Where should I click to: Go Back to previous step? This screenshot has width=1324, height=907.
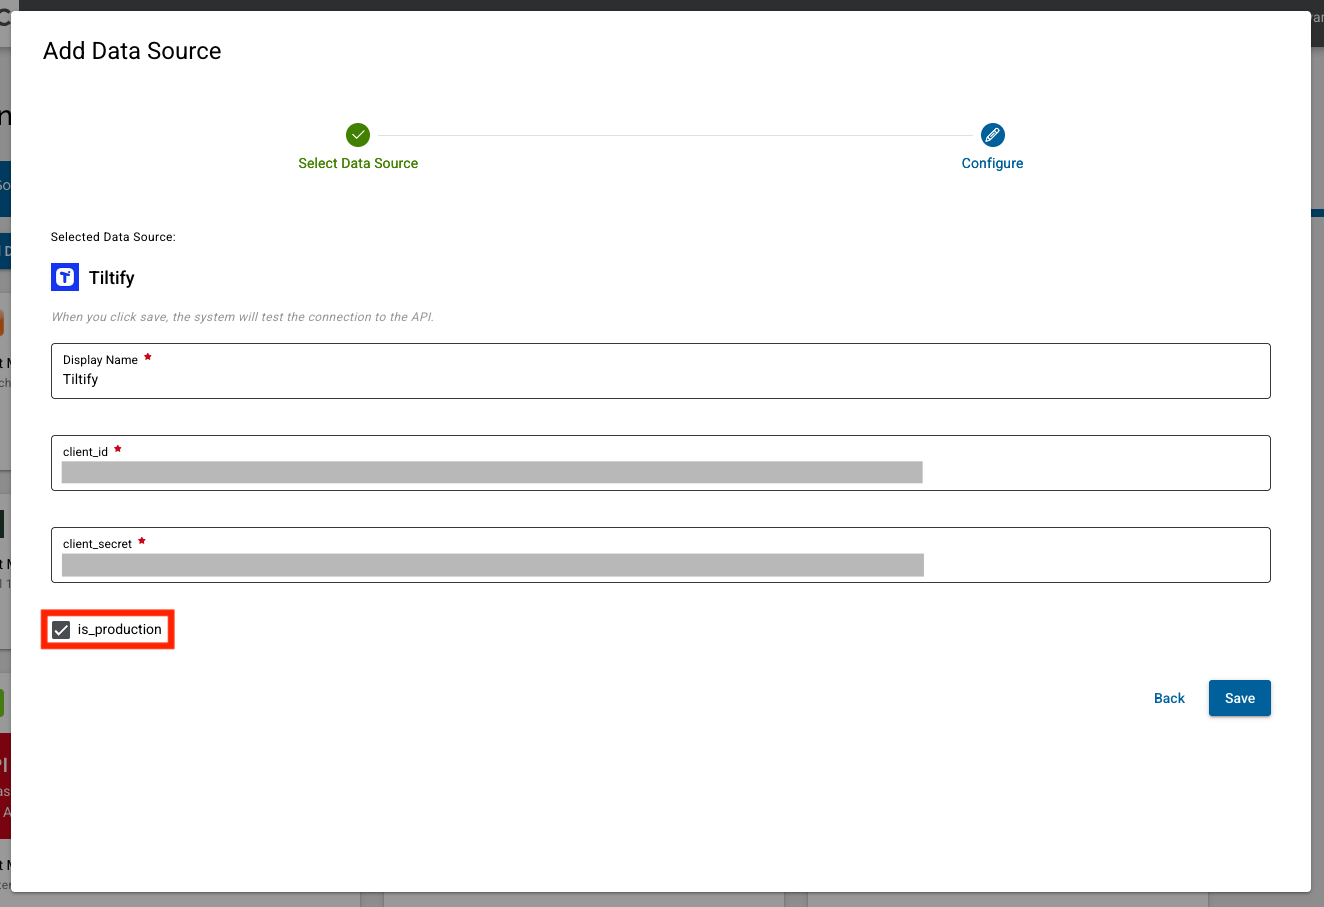[1169, 698]
